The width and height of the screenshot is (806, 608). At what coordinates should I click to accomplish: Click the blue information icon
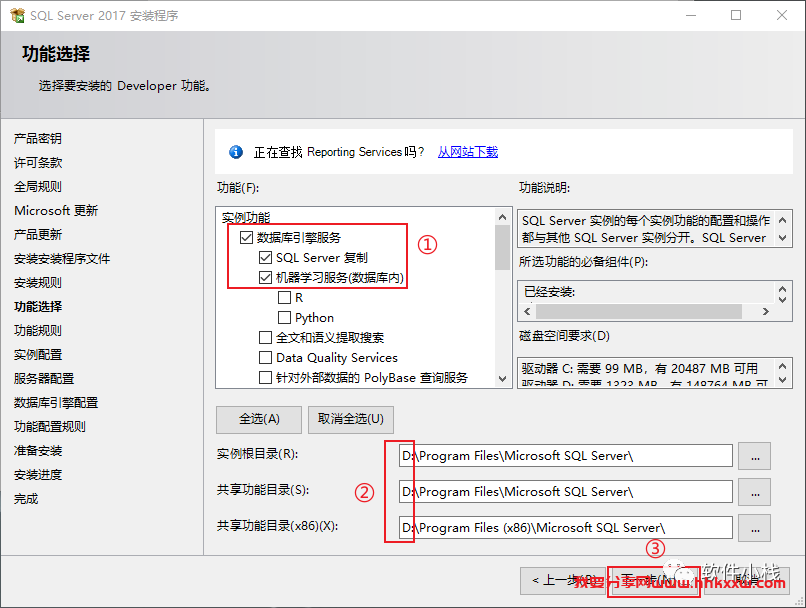236,152
